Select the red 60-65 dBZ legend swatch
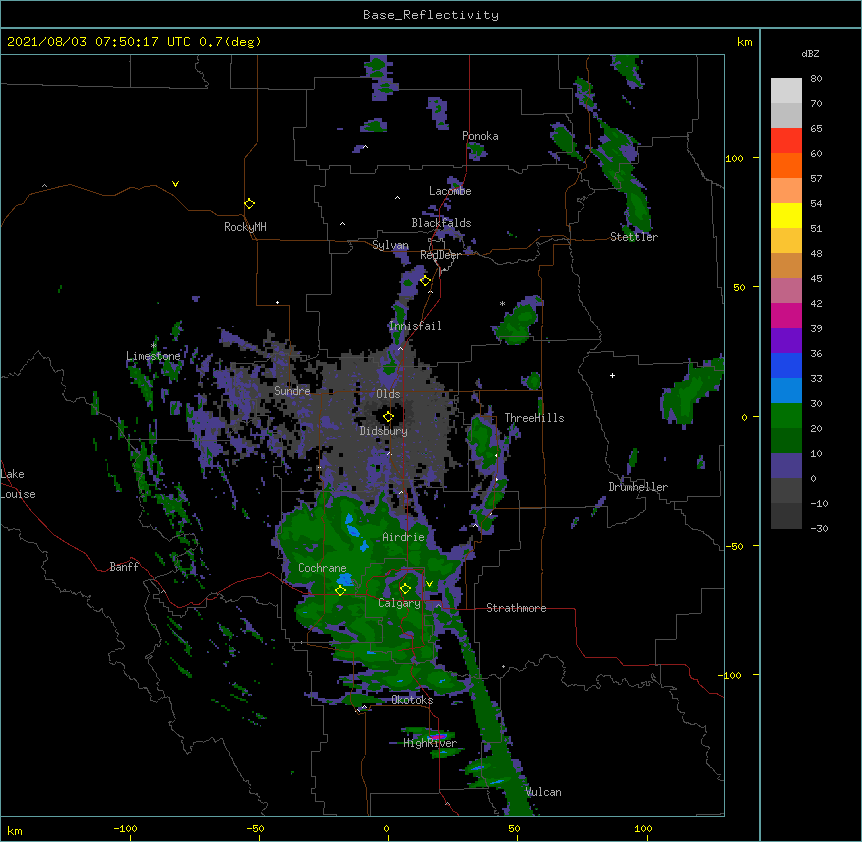862x842 pixels. (x=786, y=141)
